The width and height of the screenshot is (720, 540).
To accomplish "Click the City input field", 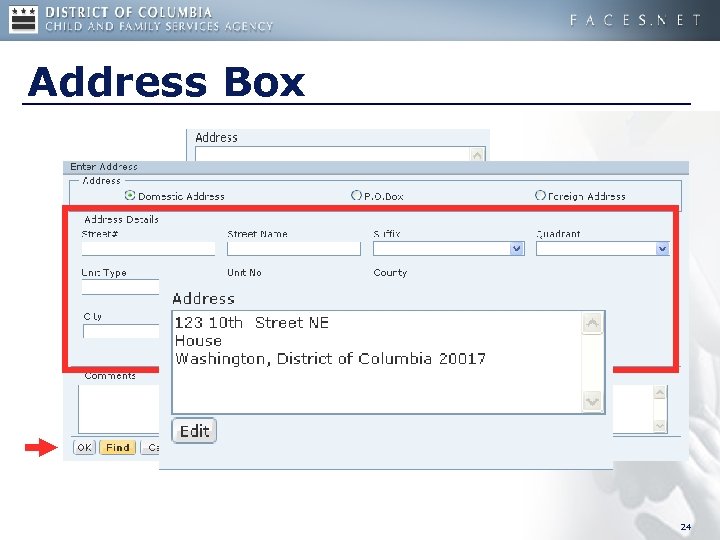I will pyautogui.click(x=121, y=331).
